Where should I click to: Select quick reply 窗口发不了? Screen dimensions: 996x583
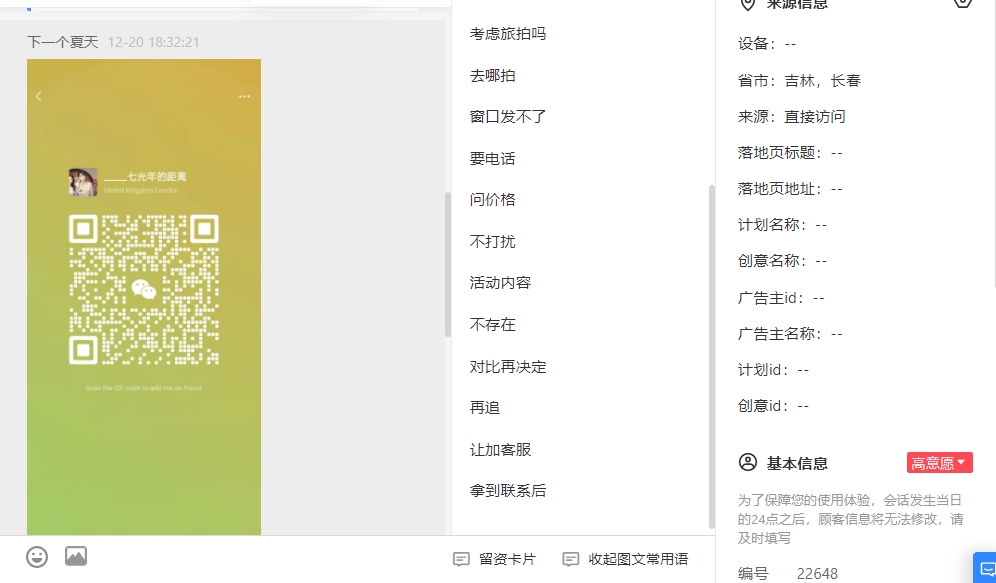[508, 117]
